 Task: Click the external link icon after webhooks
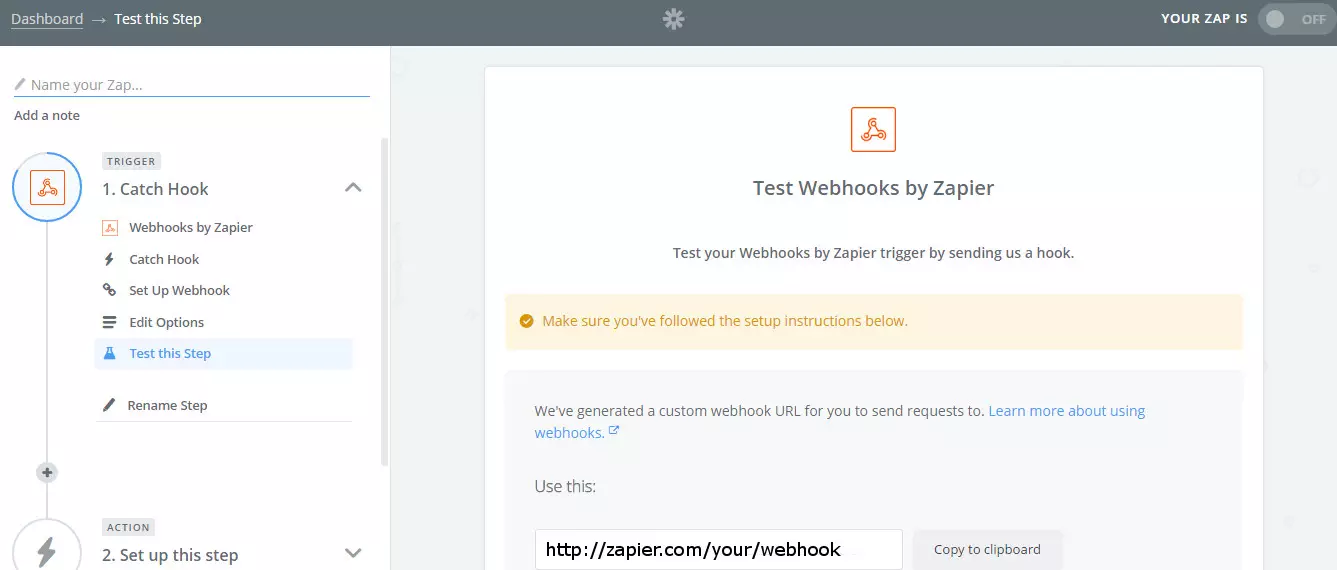point(614,431)
